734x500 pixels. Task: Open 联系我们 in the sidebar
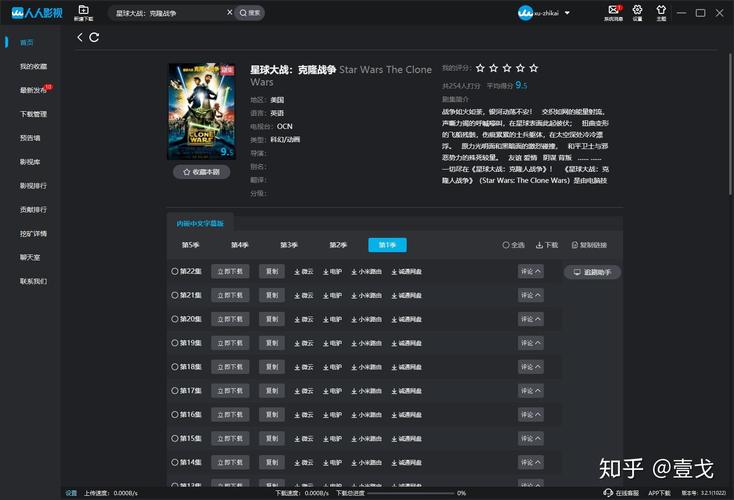click(33, 281)
